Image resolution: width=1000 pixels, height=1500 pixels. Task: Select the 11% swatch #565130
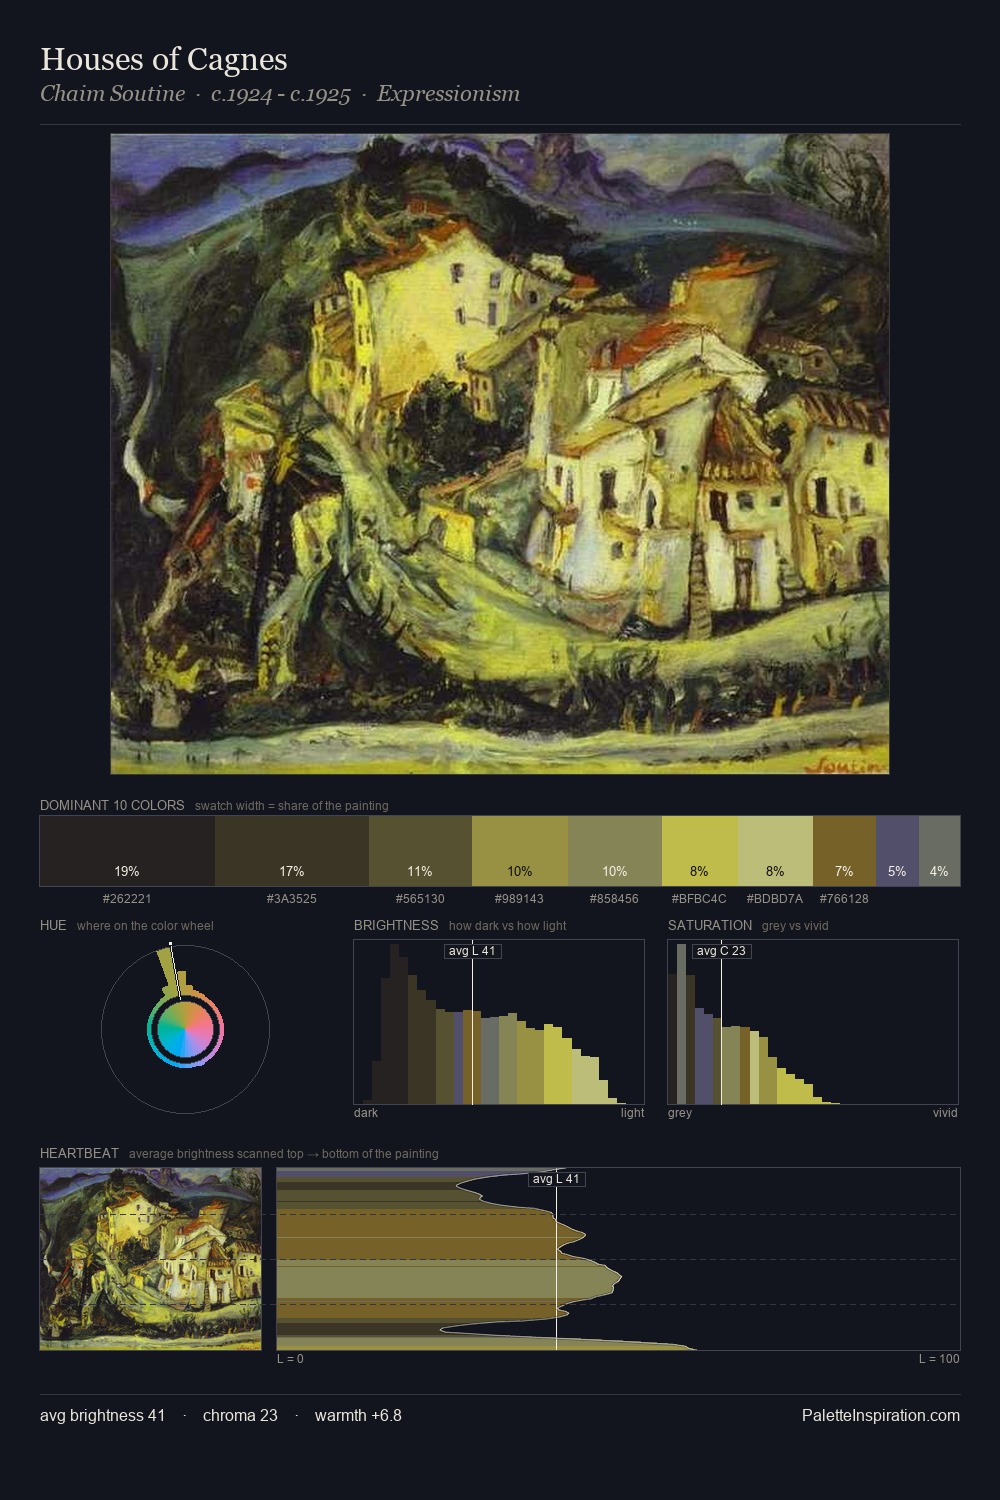420,851
